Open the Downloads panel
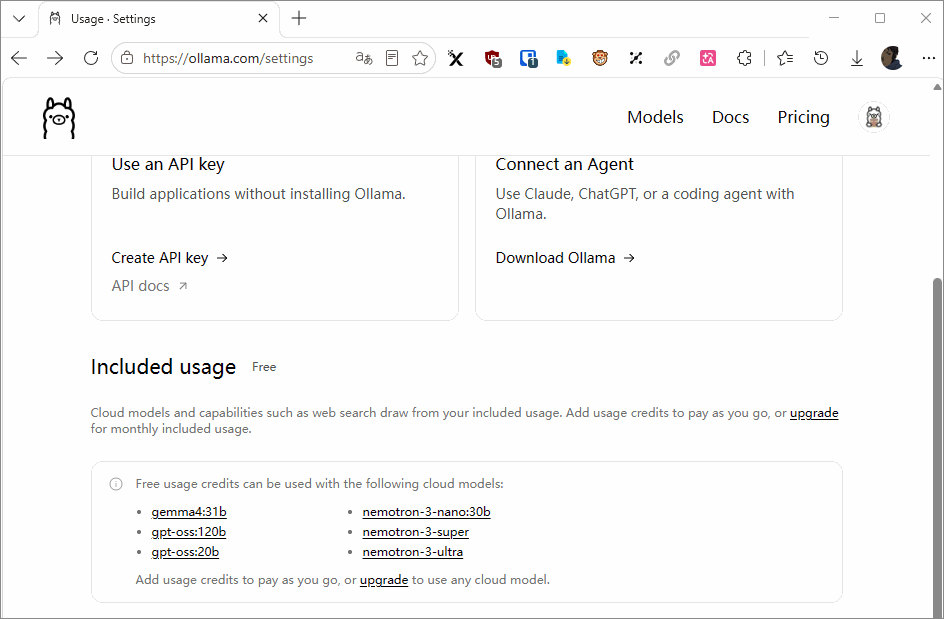944x619 pixels. pos(857,58)
